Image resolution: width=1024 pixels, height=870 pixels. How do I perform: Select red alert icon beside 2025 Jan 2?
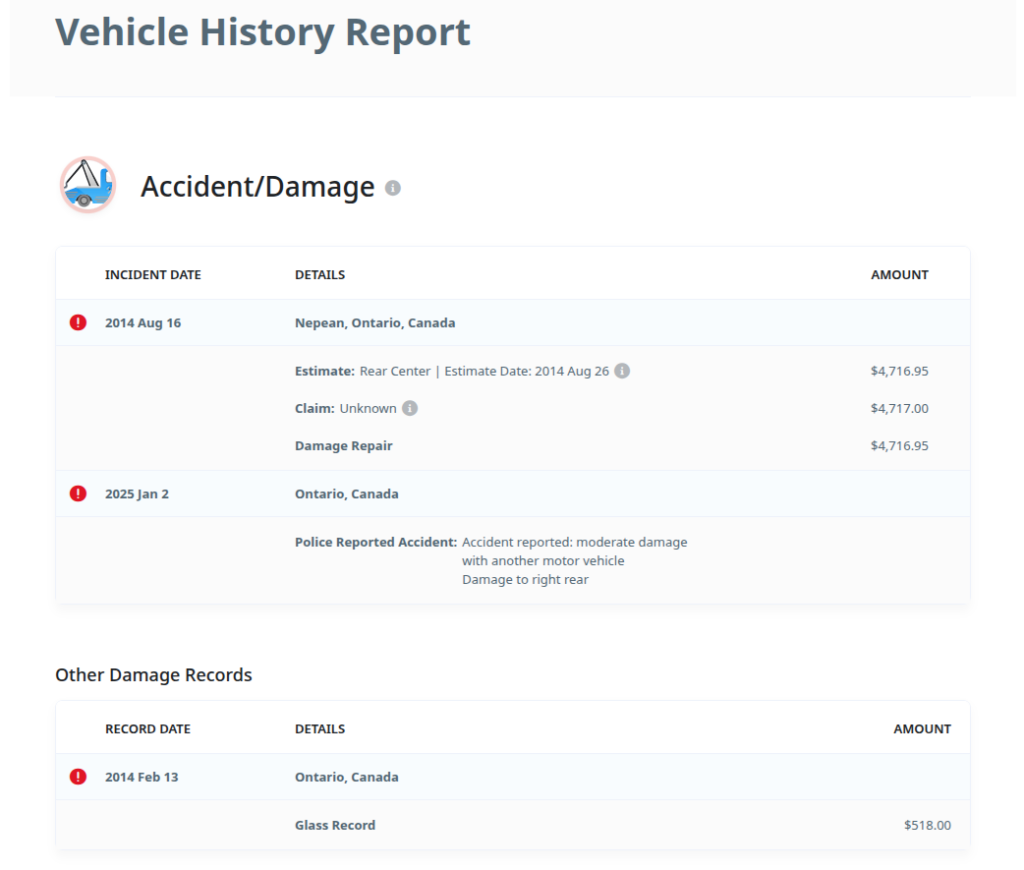[x=78, y=494]
